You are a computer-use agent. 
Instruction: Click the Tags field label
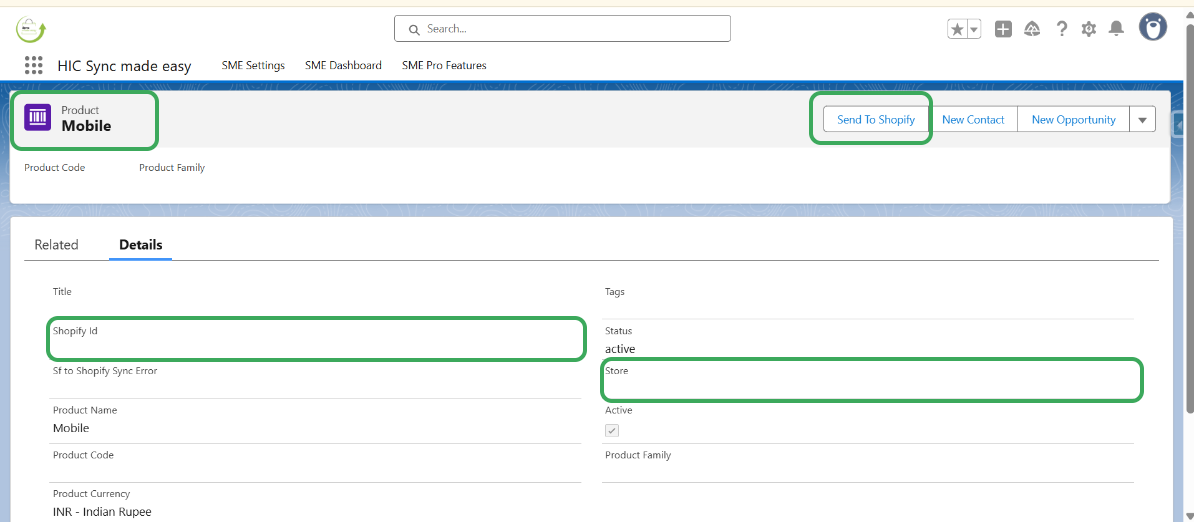point(615,291)
